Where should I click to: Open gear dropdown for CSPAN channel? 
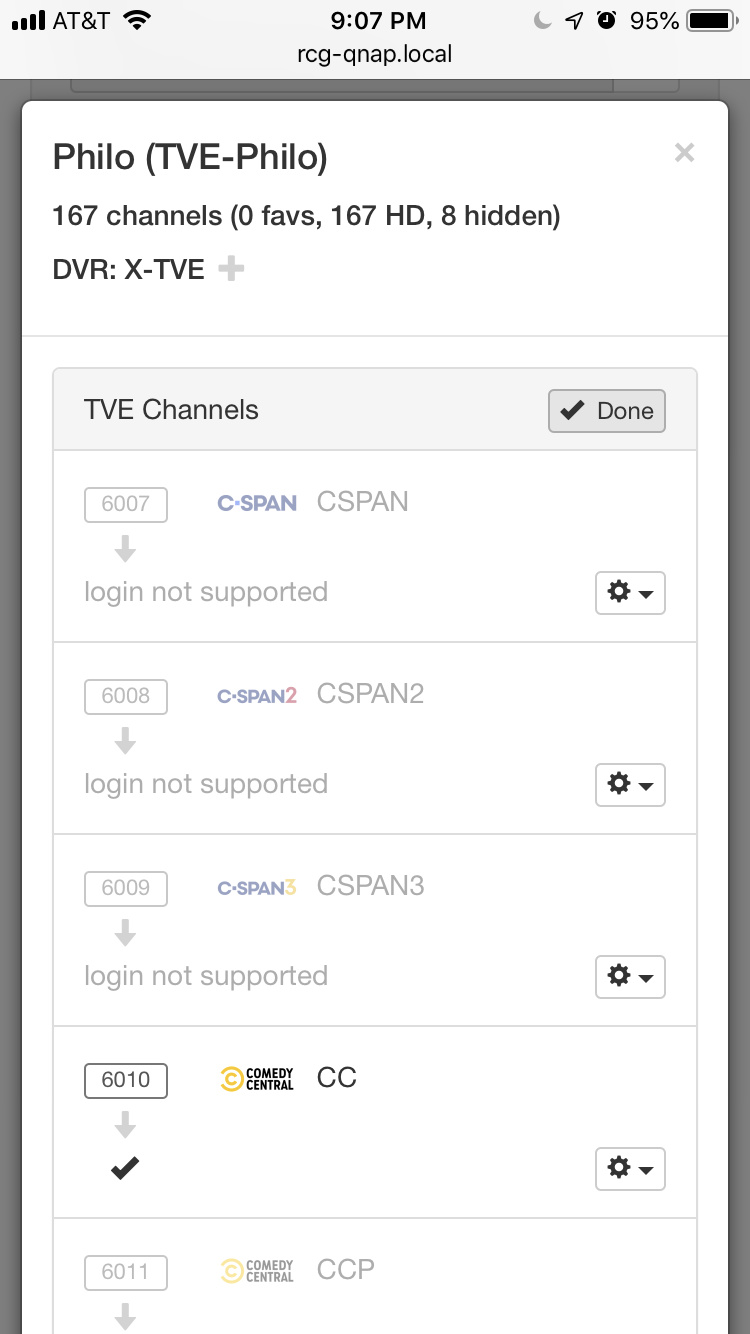coord(630,593)
